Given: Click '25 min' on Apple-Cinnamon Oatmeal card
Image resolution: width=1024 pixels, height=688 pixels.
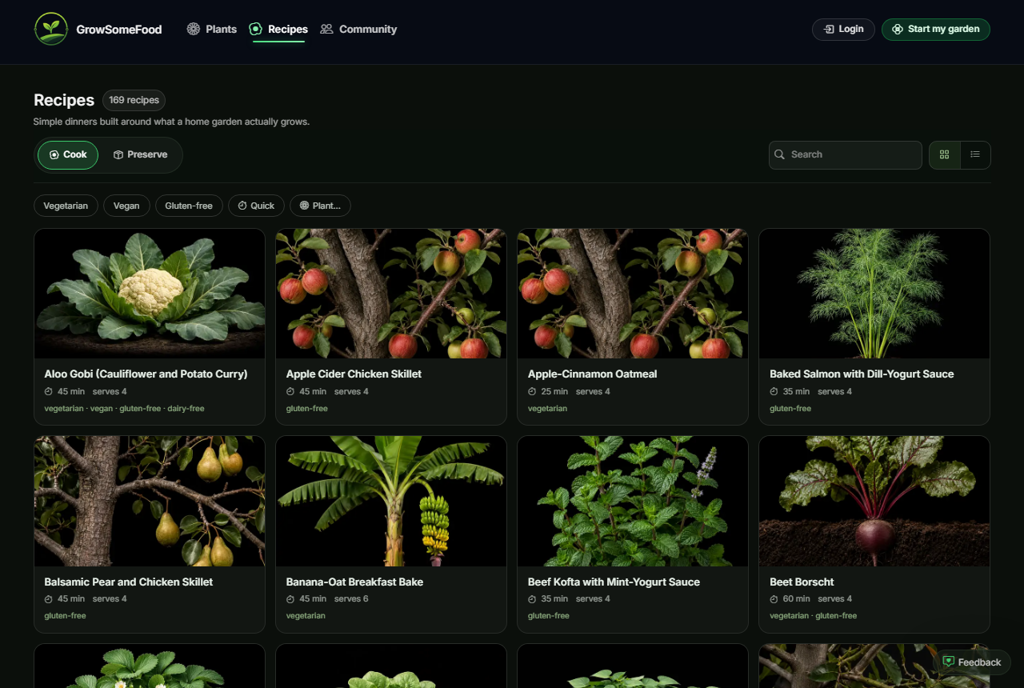Looking at the screenshot, I should [x=554, y=391].
